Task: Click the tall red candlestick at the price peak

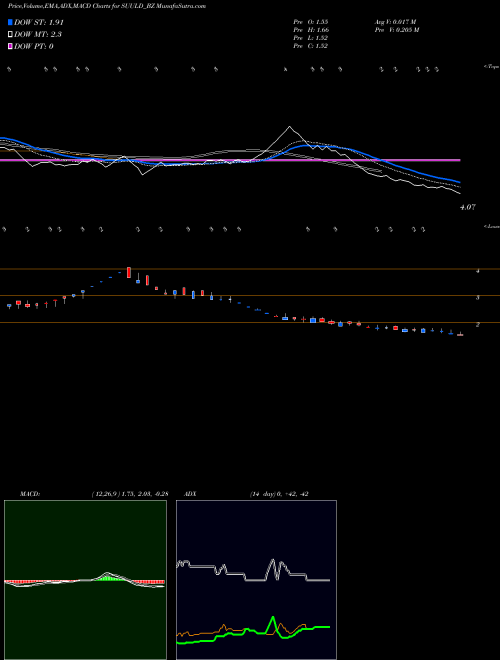Action: point(129,272)
